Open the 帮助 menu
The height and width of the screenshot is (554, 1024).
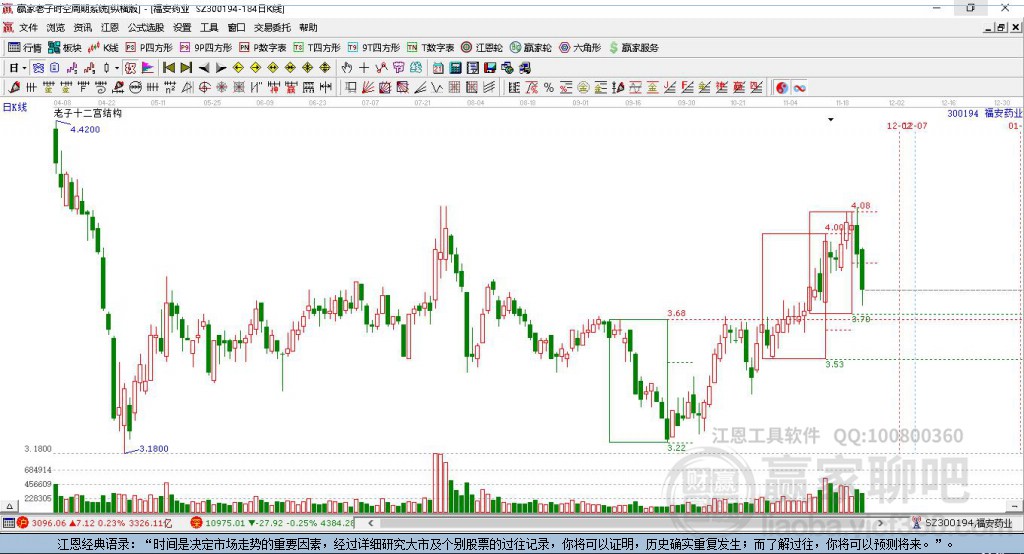coord(308,27)
